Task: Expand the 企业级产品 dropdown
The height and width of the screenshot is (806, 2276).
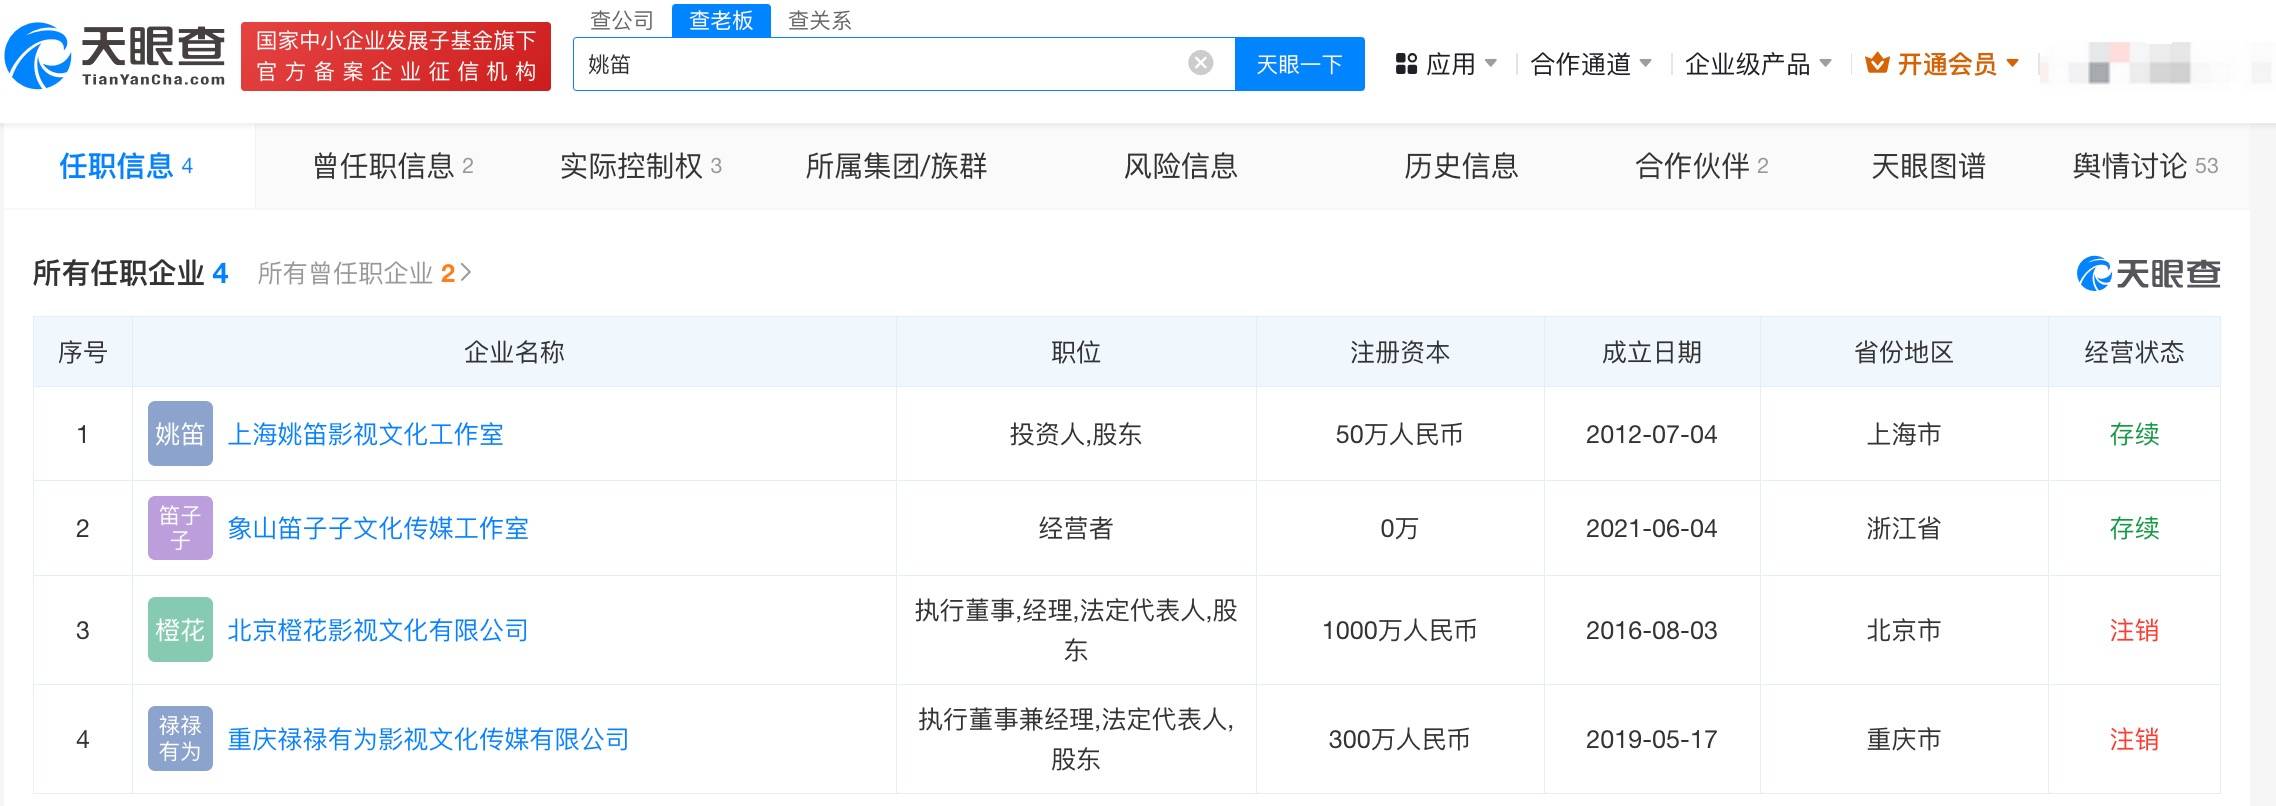Action: pyautogui.click(x=1757, y=64)
